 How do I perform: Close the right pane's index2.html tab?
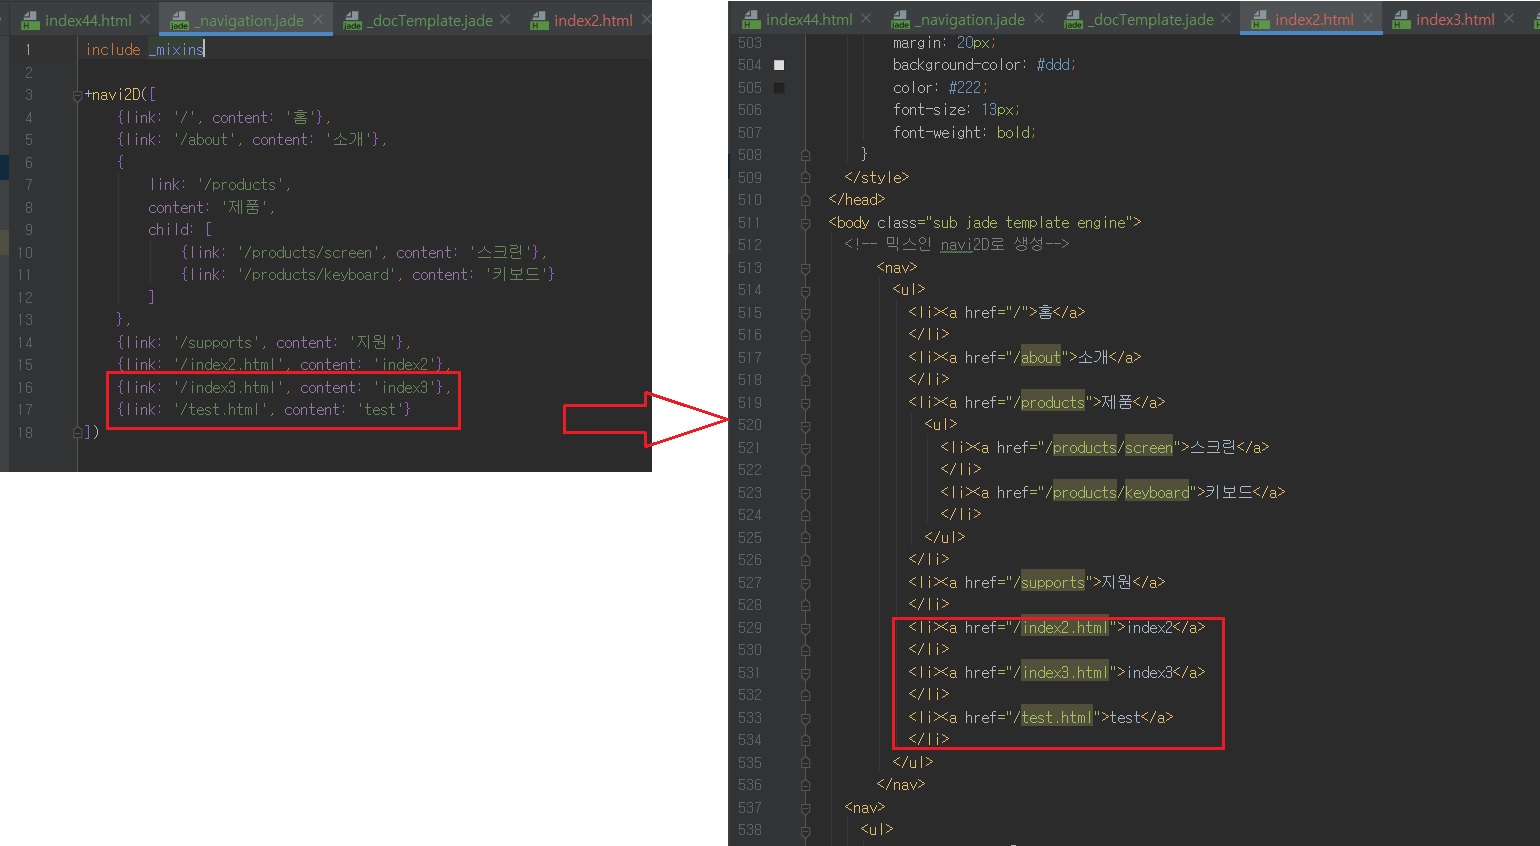tap(1368, 19)
